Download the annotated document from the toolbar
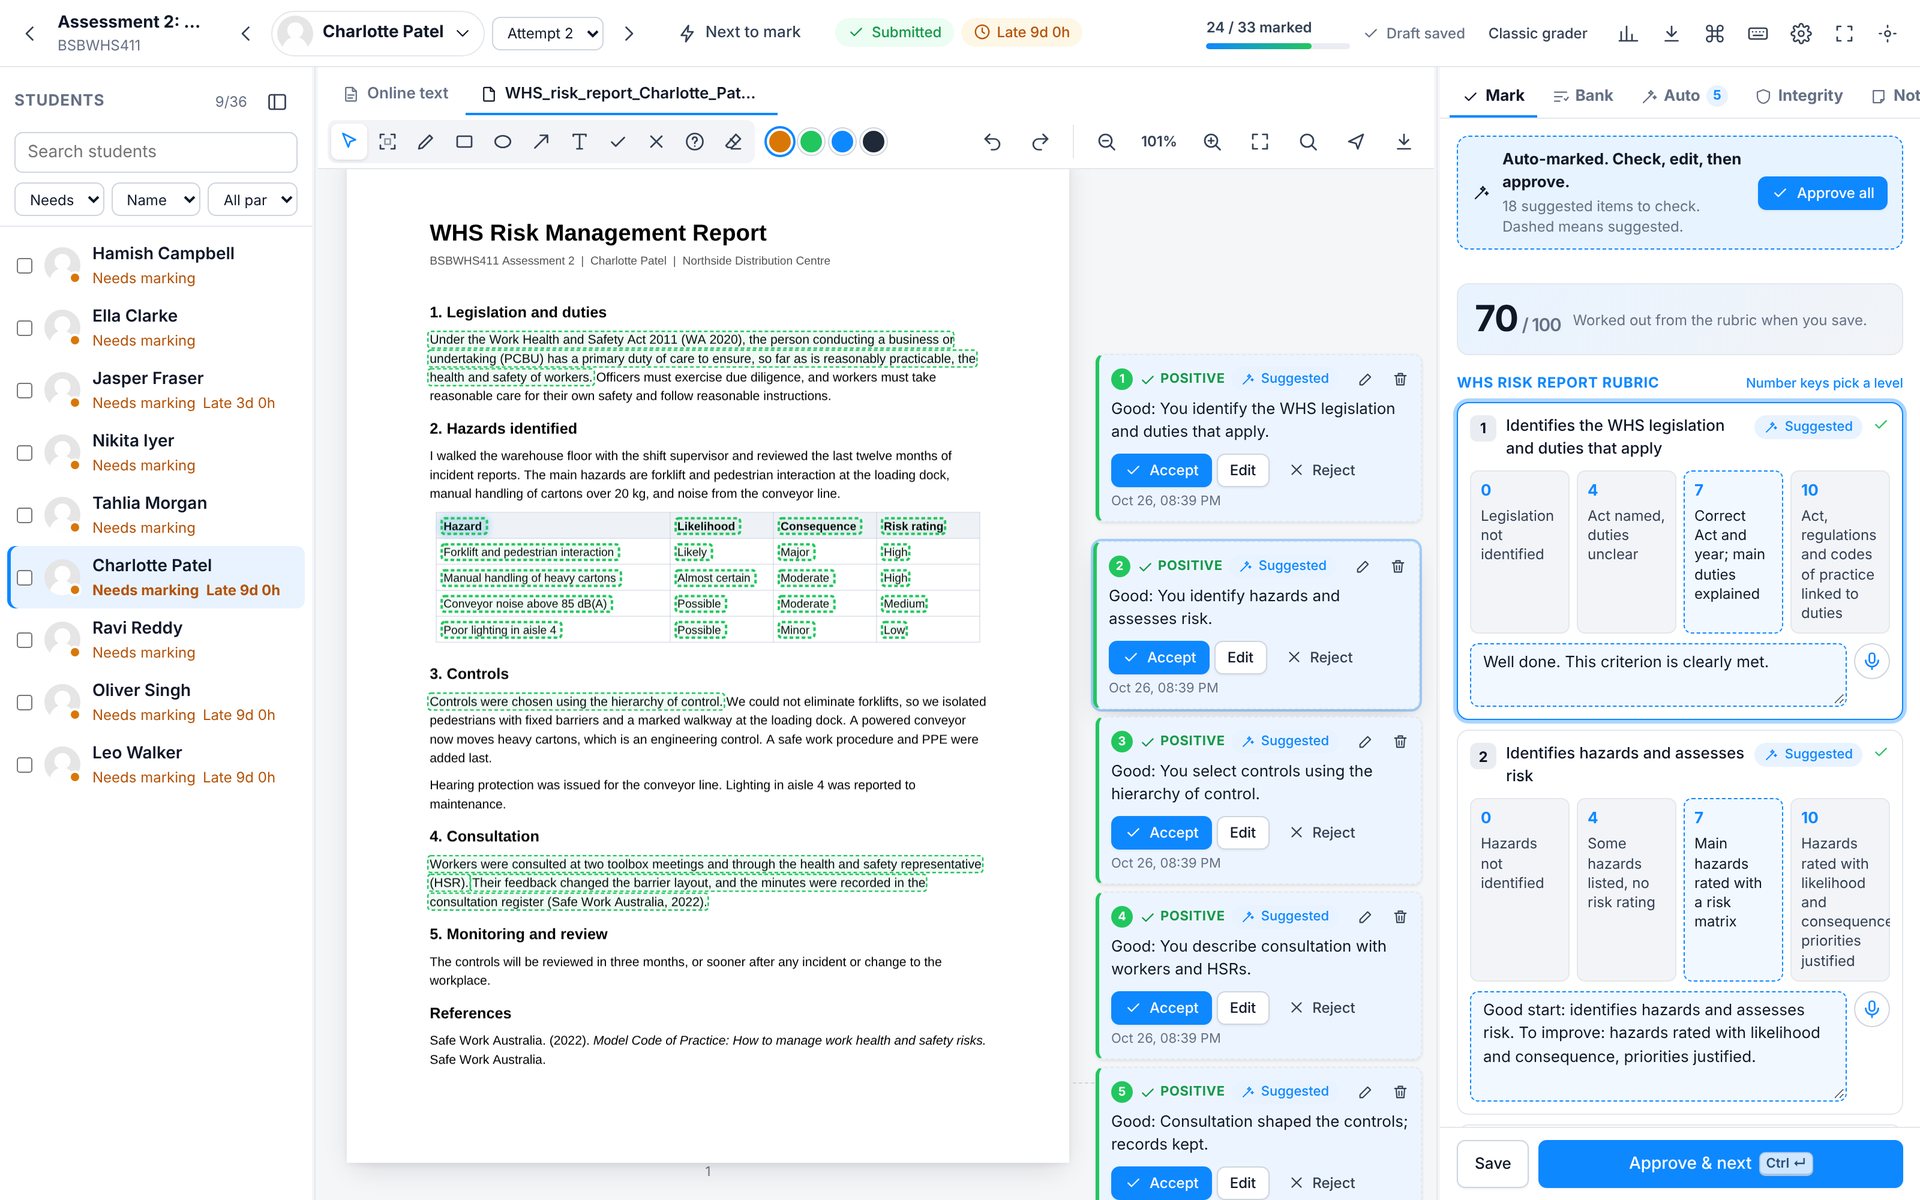 (x=1404, y=142)
